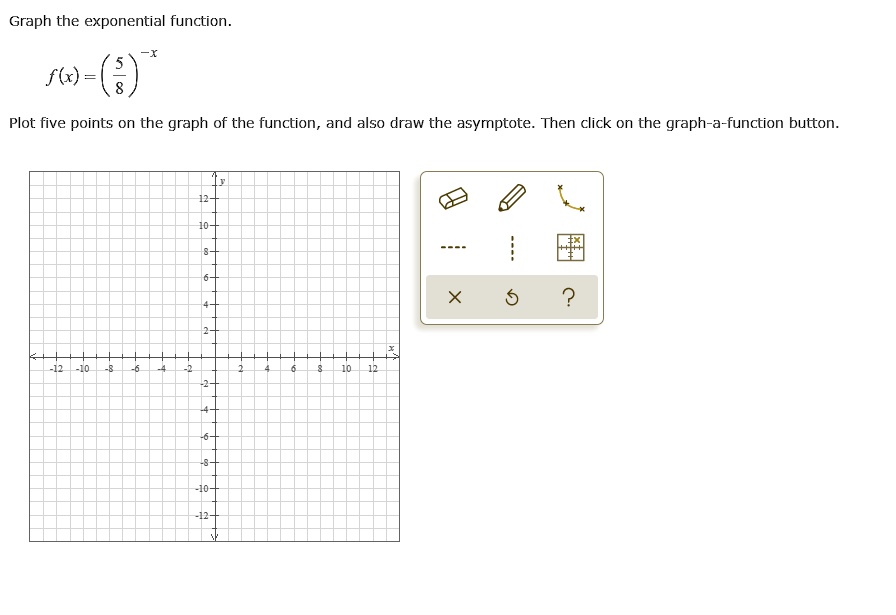The image size is (896, 615).
Task: Click the graph-a-function button
Action: coord(570,246)
